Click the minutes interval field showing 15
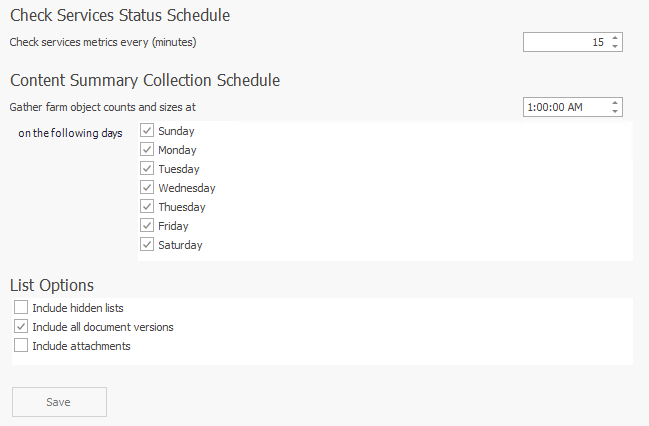 click(x=565, y=42)
